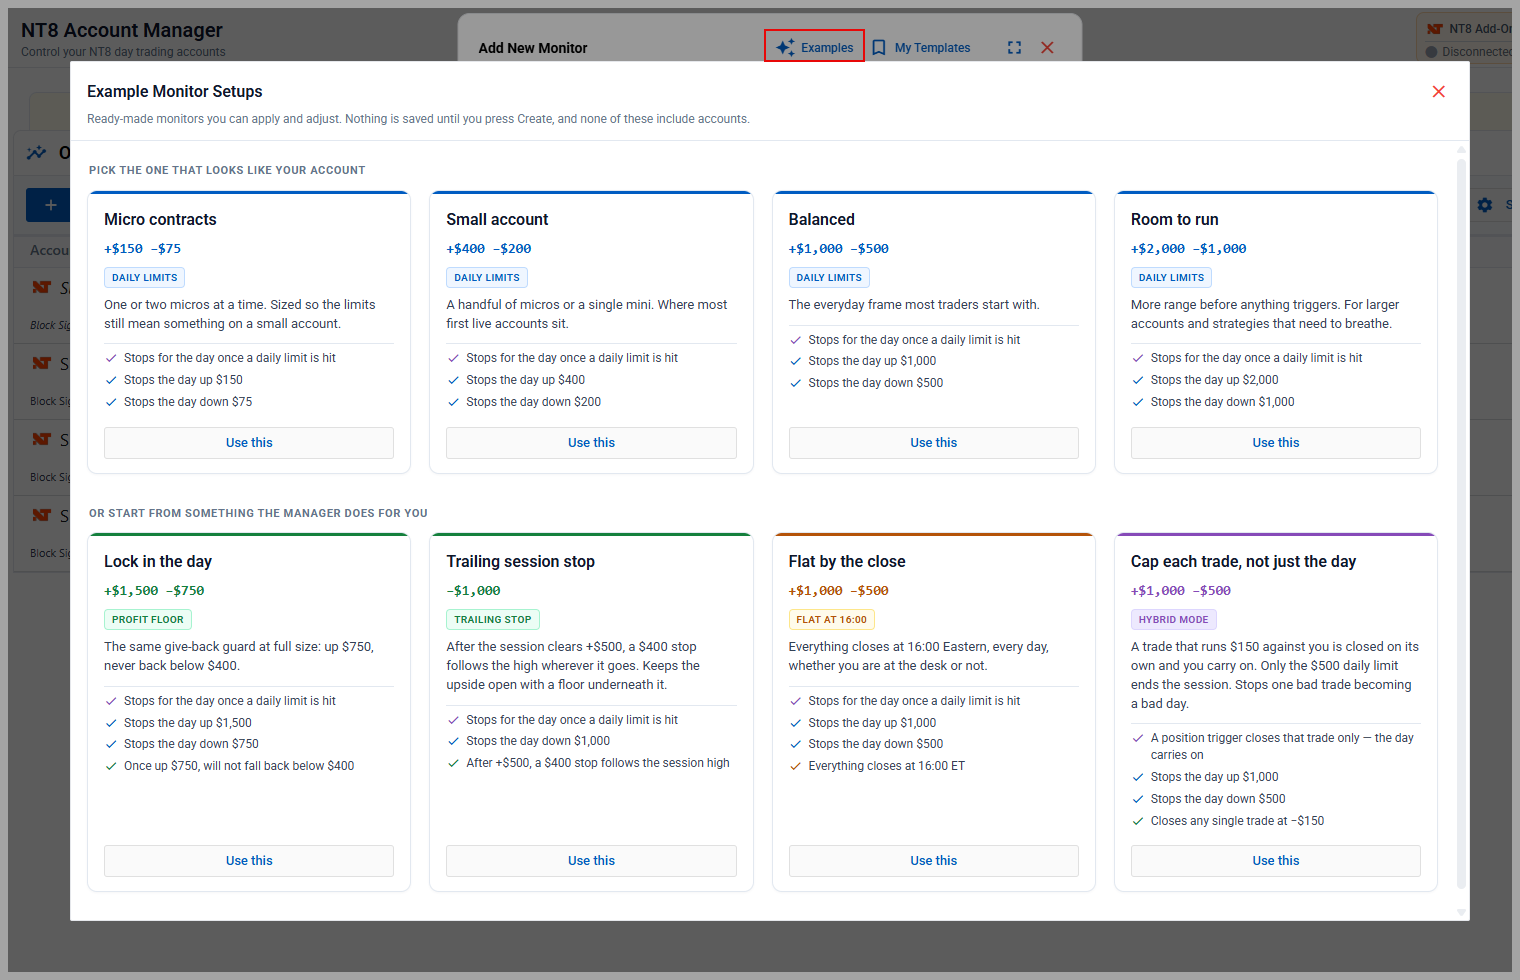Click 'Stops the day down $1,000' in Room to run

1222,402
